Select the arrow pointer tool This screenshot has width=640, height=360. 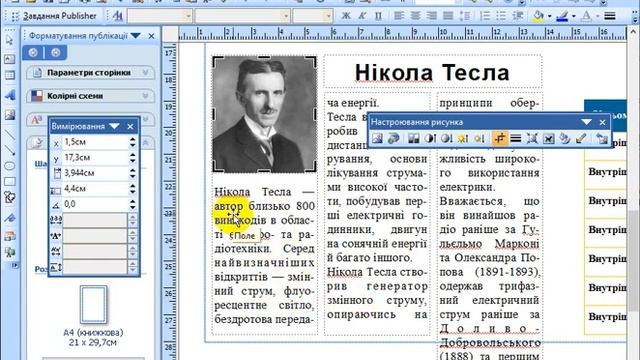click(x=10, y=40)
